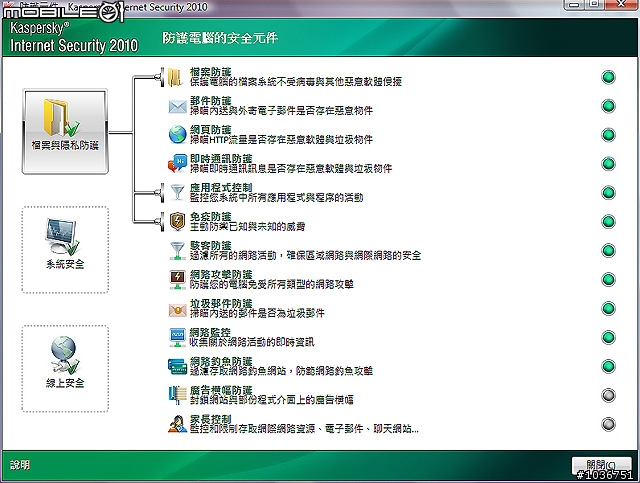Select the 系統安全 category

click(65, 250)
